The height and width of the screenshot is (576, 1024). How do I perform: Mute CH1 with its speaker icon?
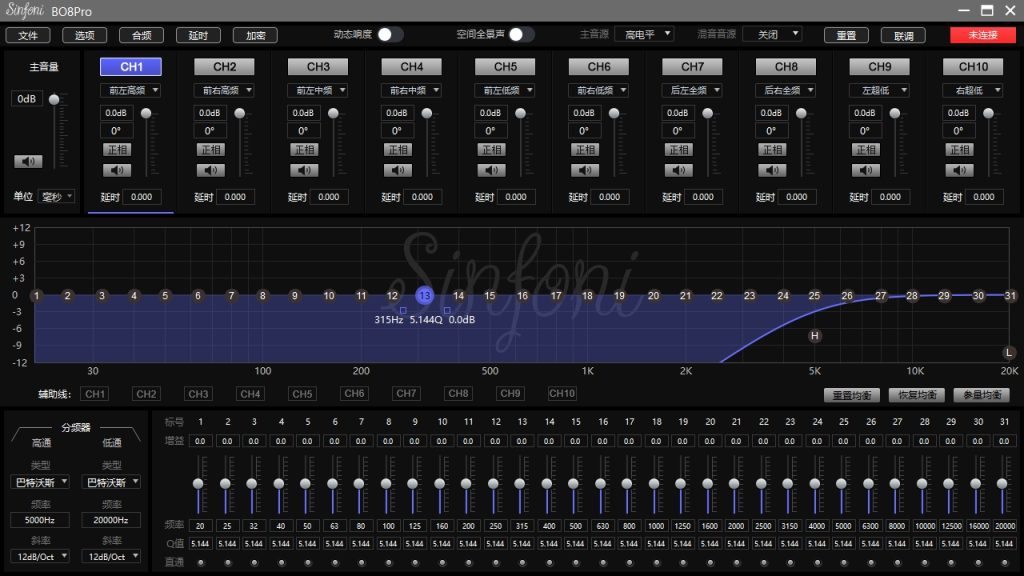coord(117,170)
